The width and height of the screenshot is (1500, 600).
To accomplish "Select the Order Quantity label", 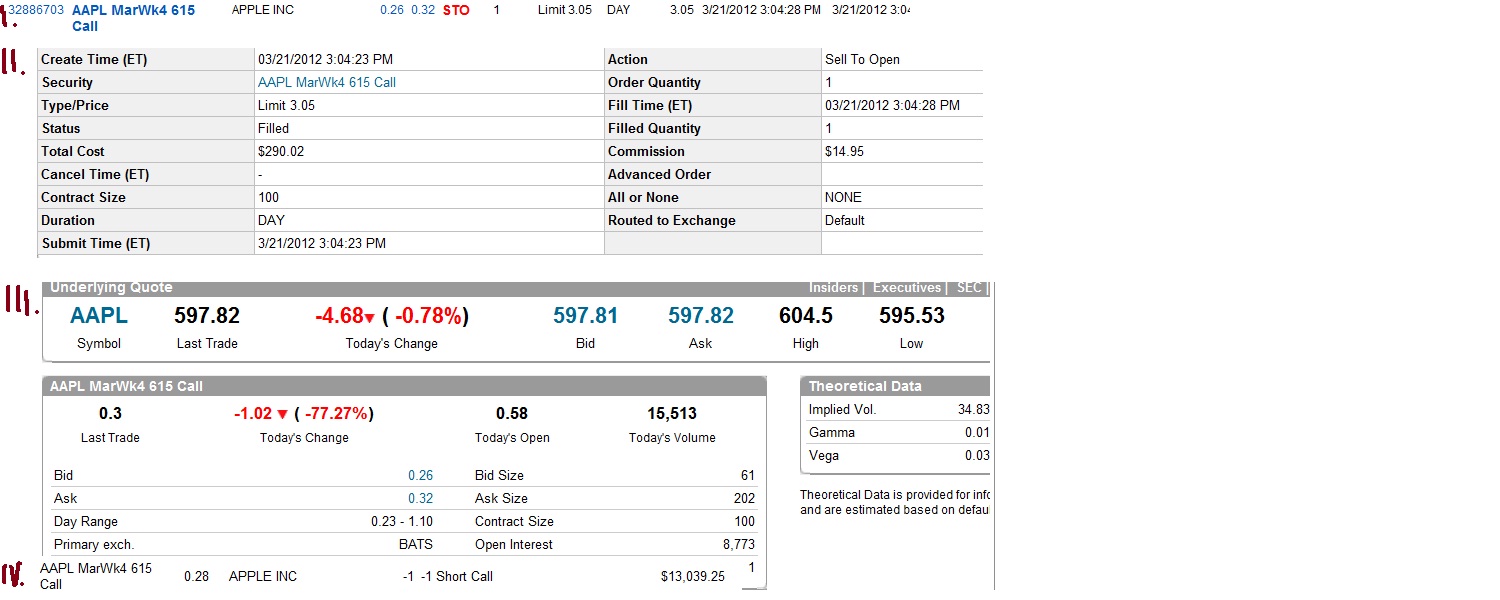I will pos(654,83).
